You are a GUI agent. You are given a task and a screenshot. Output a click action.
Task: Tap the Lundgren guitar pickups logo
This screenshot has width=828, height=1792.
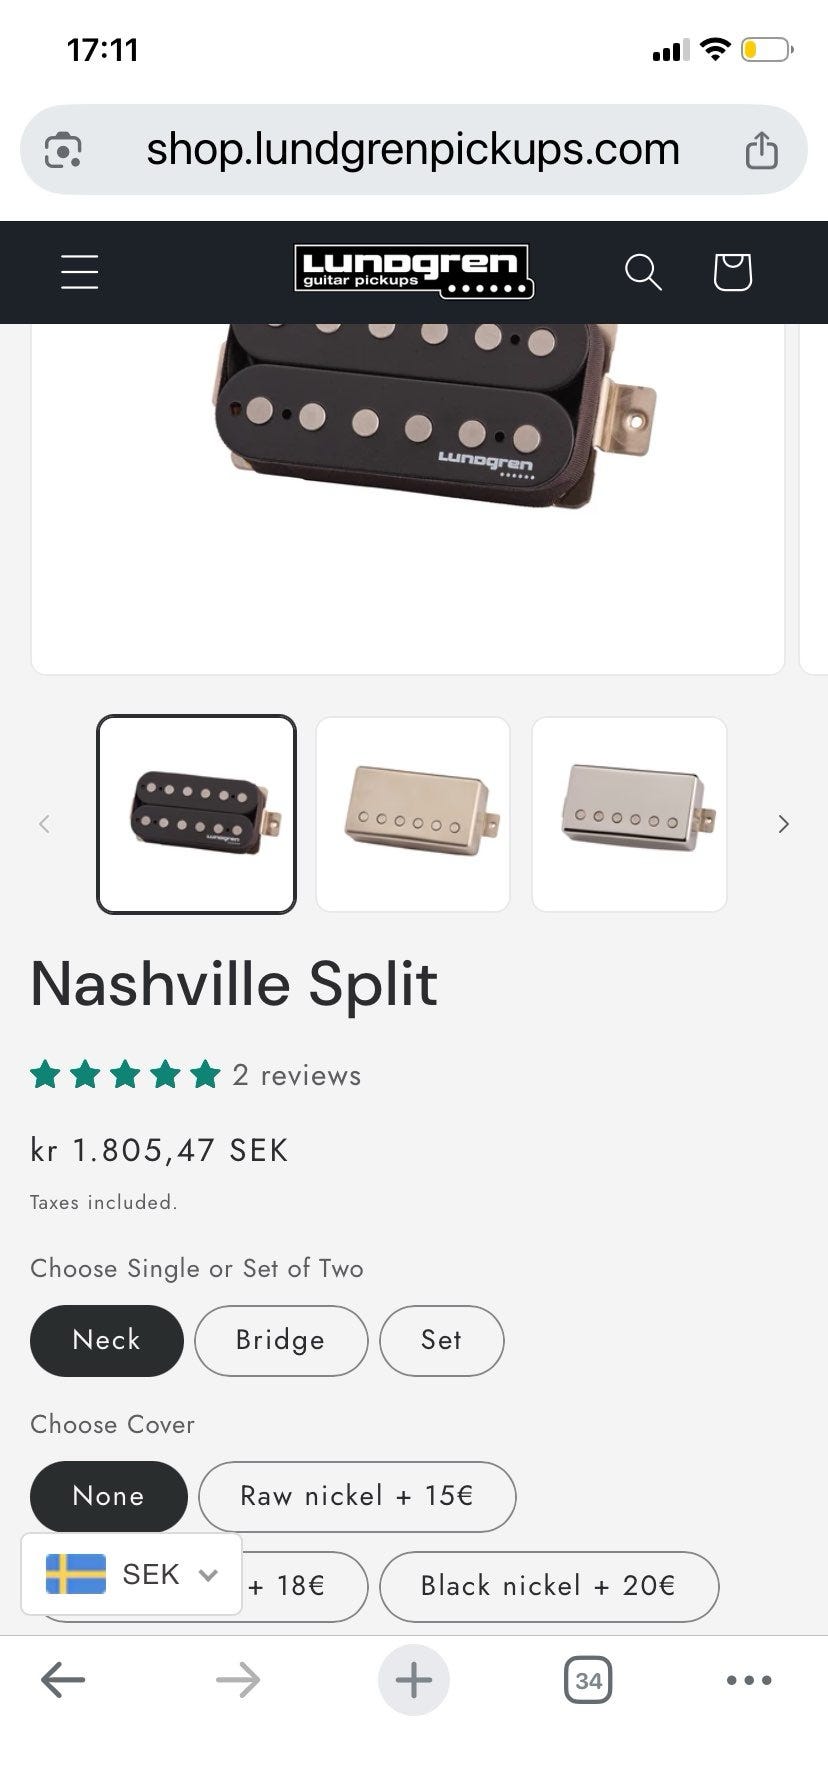click(413, 272)
